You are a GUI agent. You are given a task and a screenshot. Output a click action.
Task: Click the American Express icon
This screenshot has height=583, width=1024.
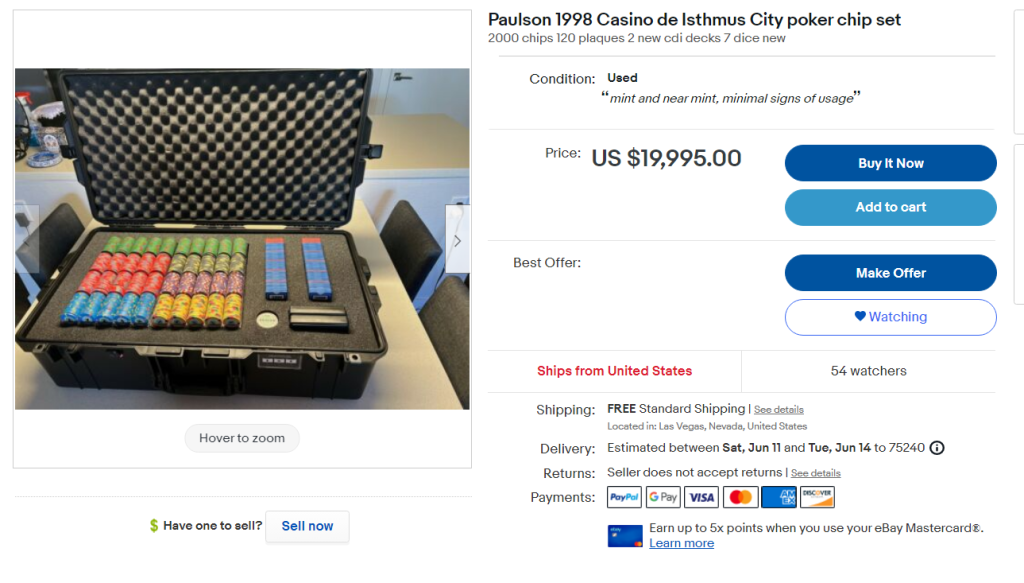(x=779, y=497)
